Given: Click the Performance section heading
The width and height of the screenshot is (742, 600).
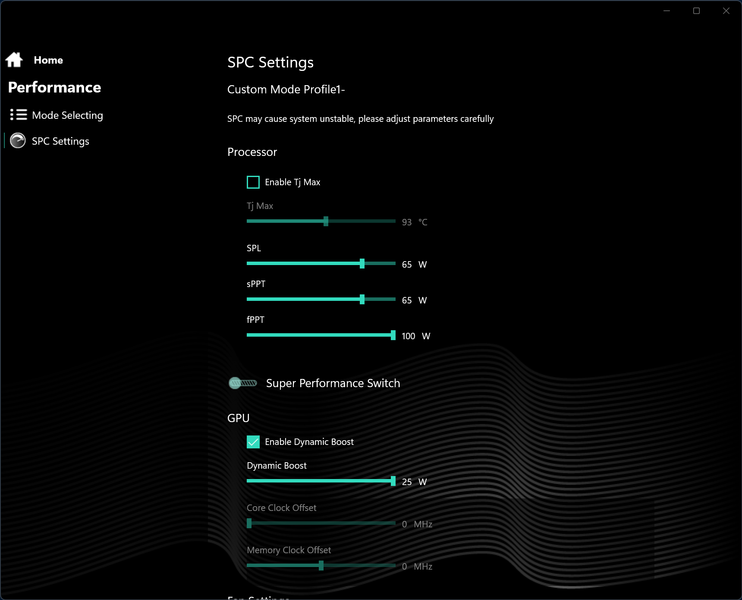Looking at the screenshot, I should (x=54, y=88).
